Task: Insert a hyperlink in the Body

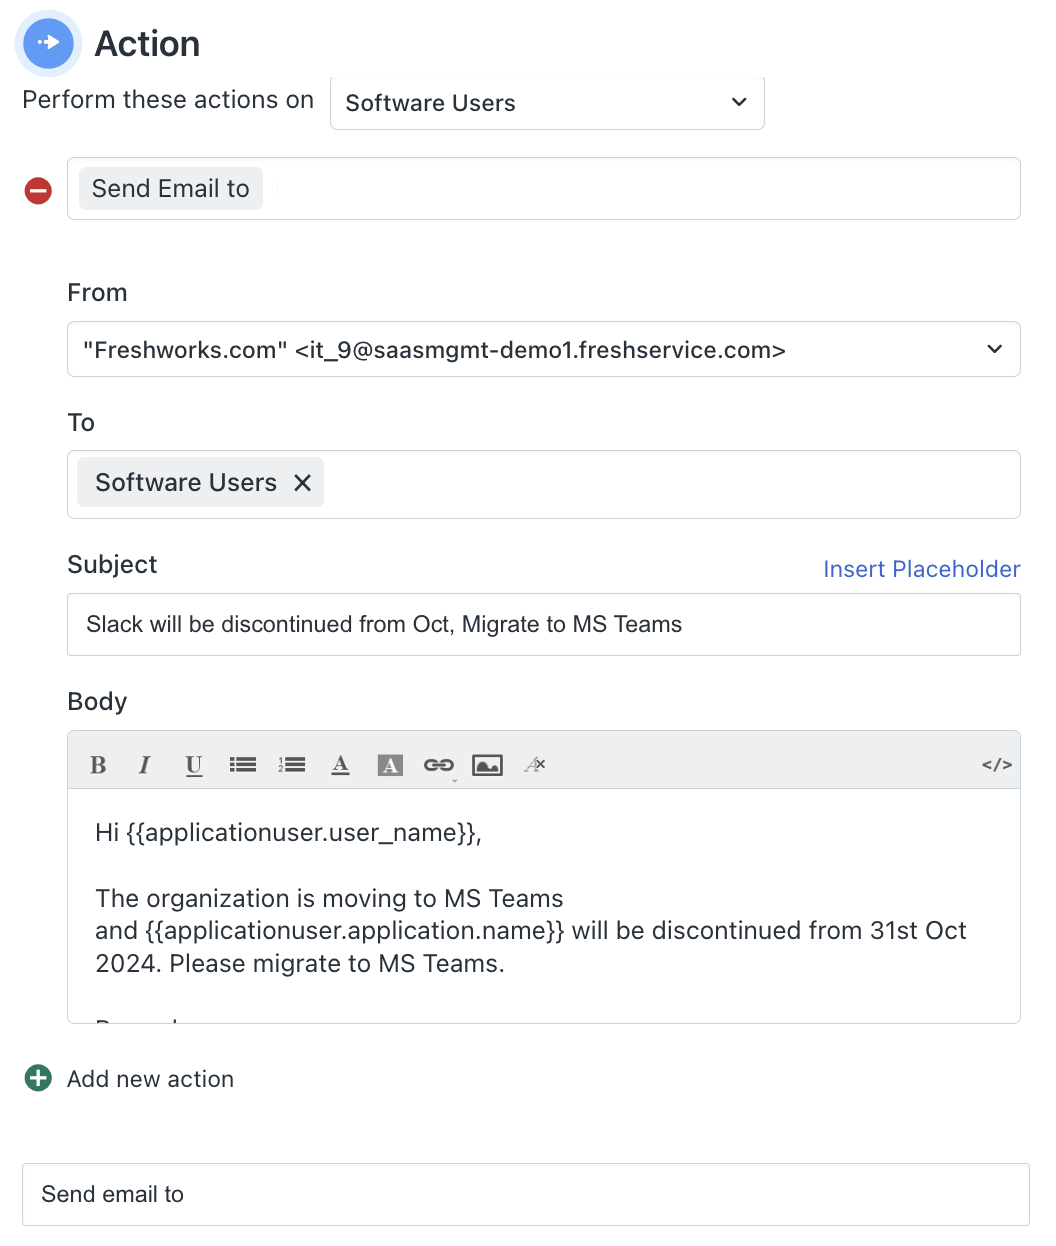Action: pos(439,765)
